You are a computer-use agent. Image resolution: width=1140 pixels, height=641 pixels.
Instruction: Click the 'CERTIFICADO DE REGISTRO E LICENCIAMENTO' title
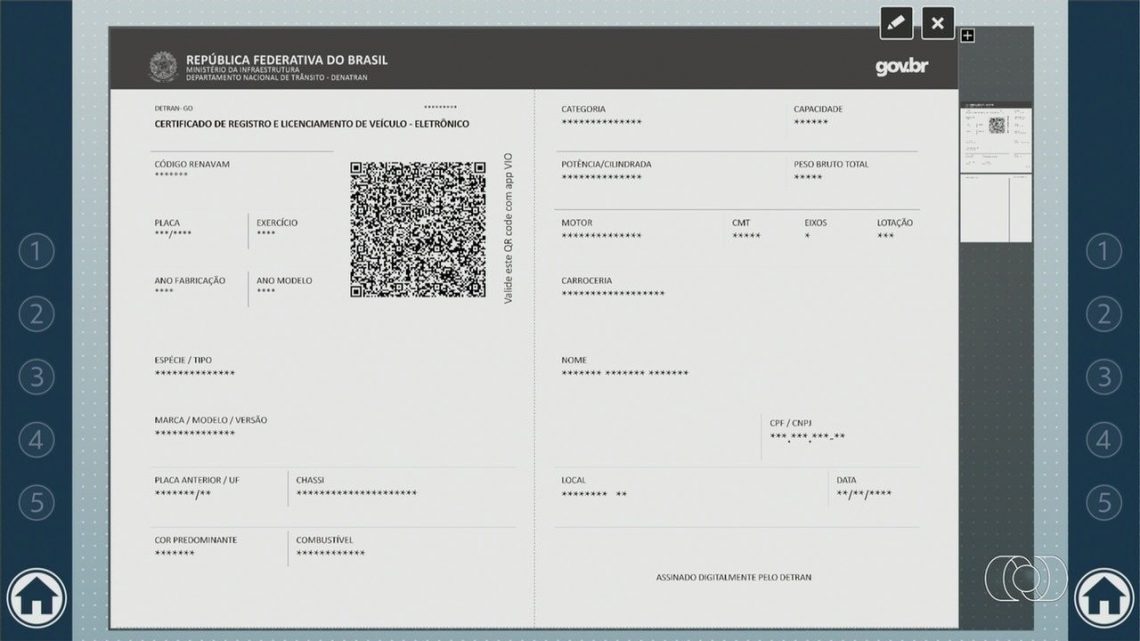[311, 124]
